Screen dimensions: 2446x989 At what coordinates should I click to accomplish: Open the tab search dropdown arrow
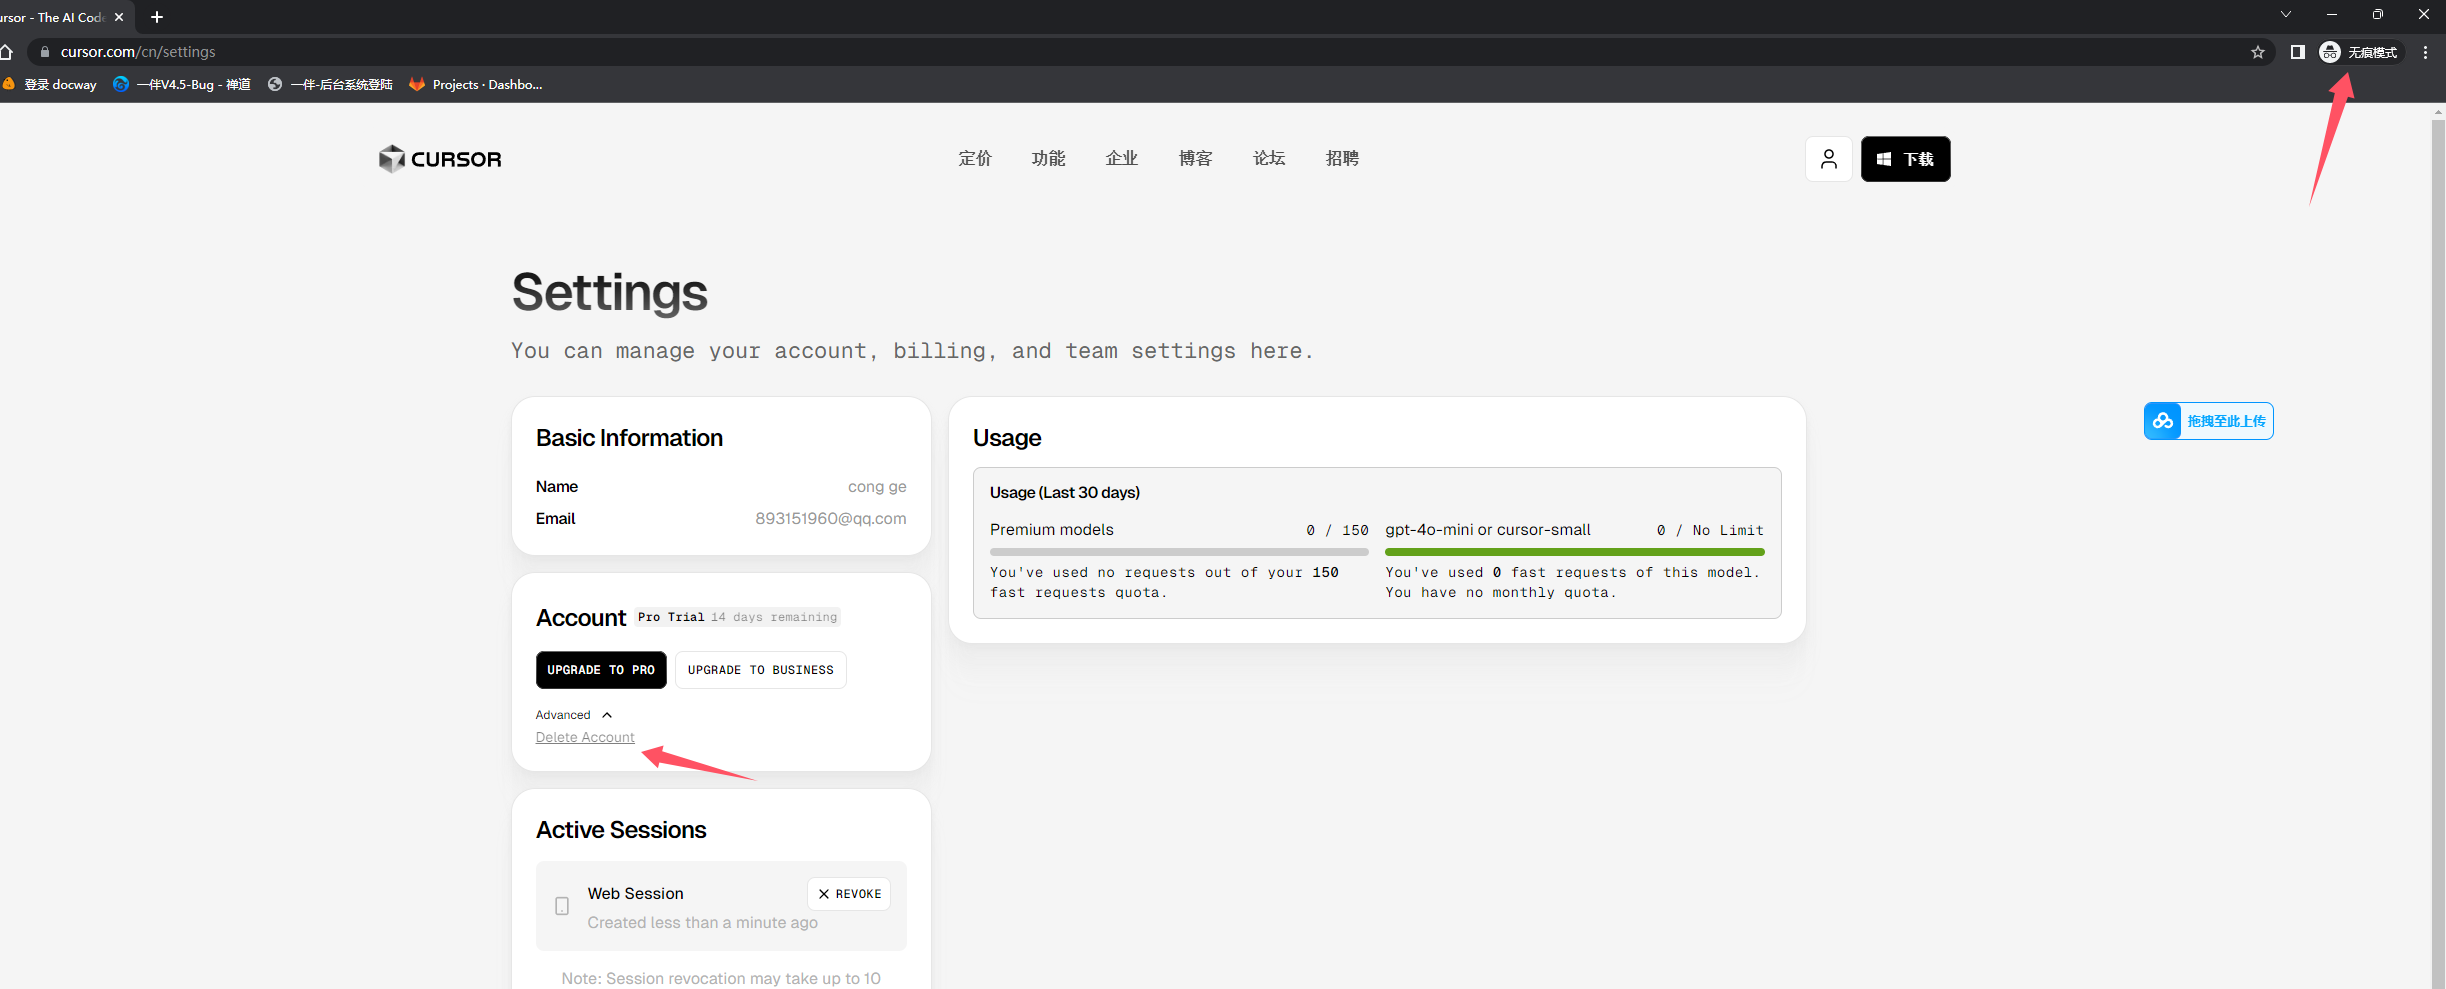point(2286,14)
